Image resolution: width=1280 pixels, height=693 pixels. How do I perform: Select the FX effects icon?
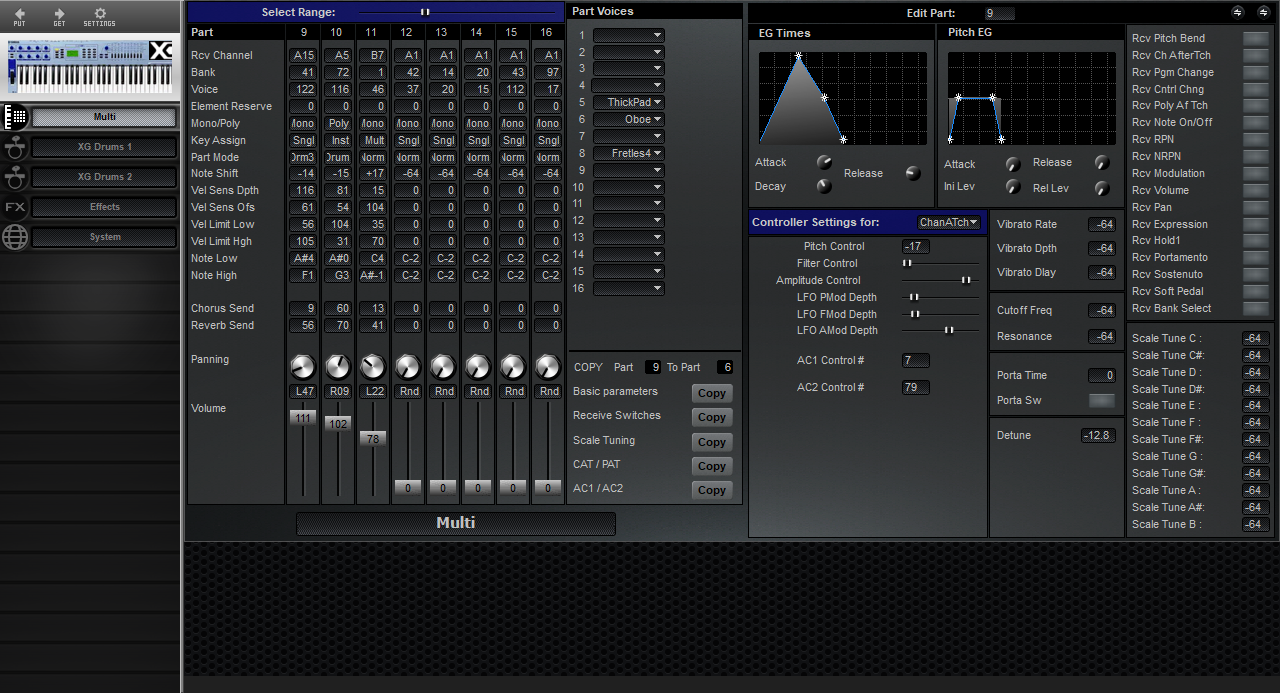14,207
